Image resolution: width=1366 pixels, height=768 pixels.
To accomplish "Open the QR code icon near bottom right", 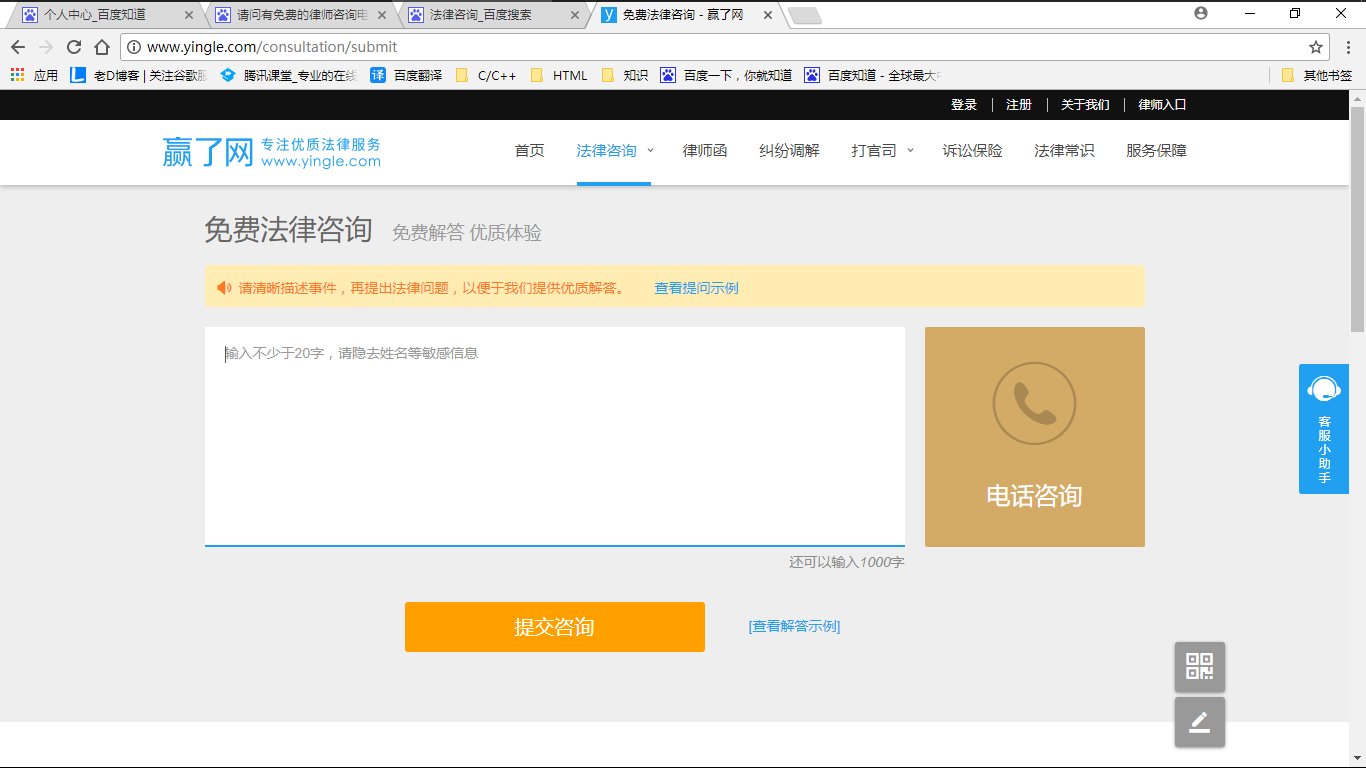I will (x=1199, y=666).
